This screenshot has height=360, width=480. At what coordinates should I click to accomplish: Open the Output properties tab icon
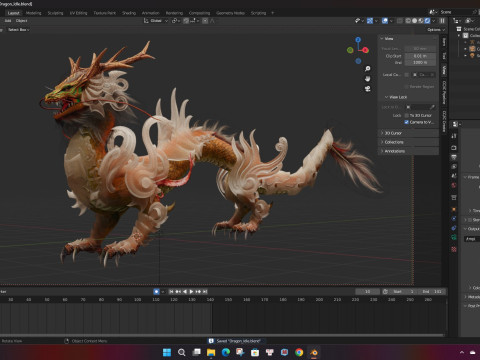(x=454, y=157)
